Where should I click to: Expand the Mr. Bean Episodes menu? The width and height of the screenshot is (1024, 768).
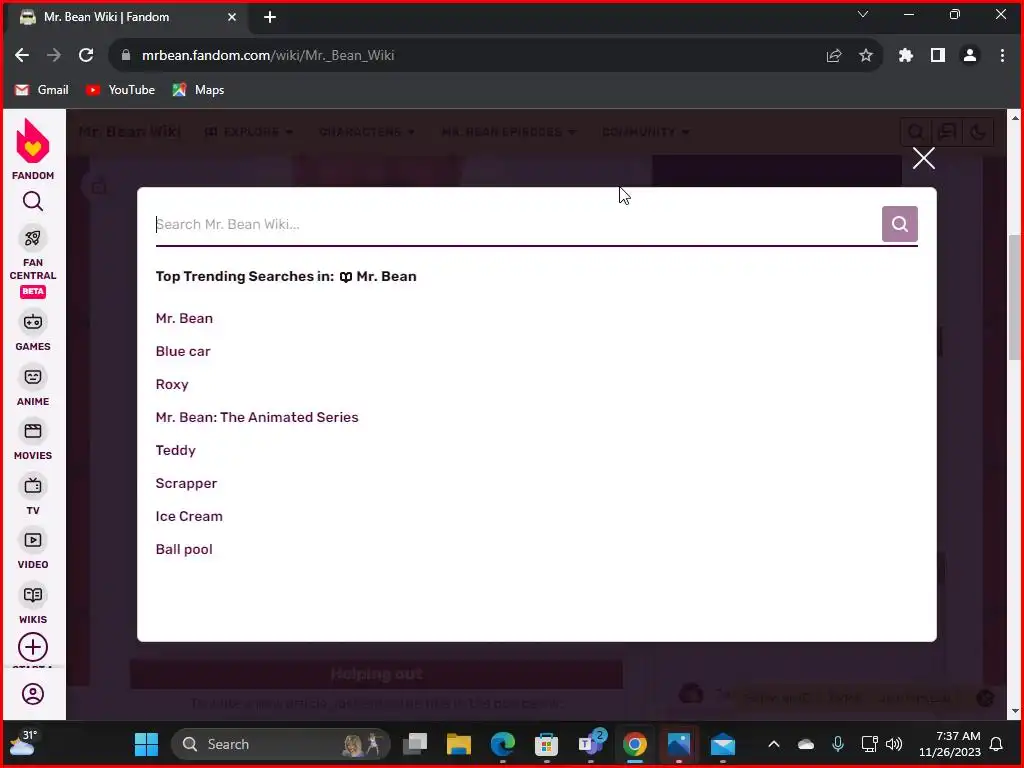pyautogui.click(x=509, y=132)
